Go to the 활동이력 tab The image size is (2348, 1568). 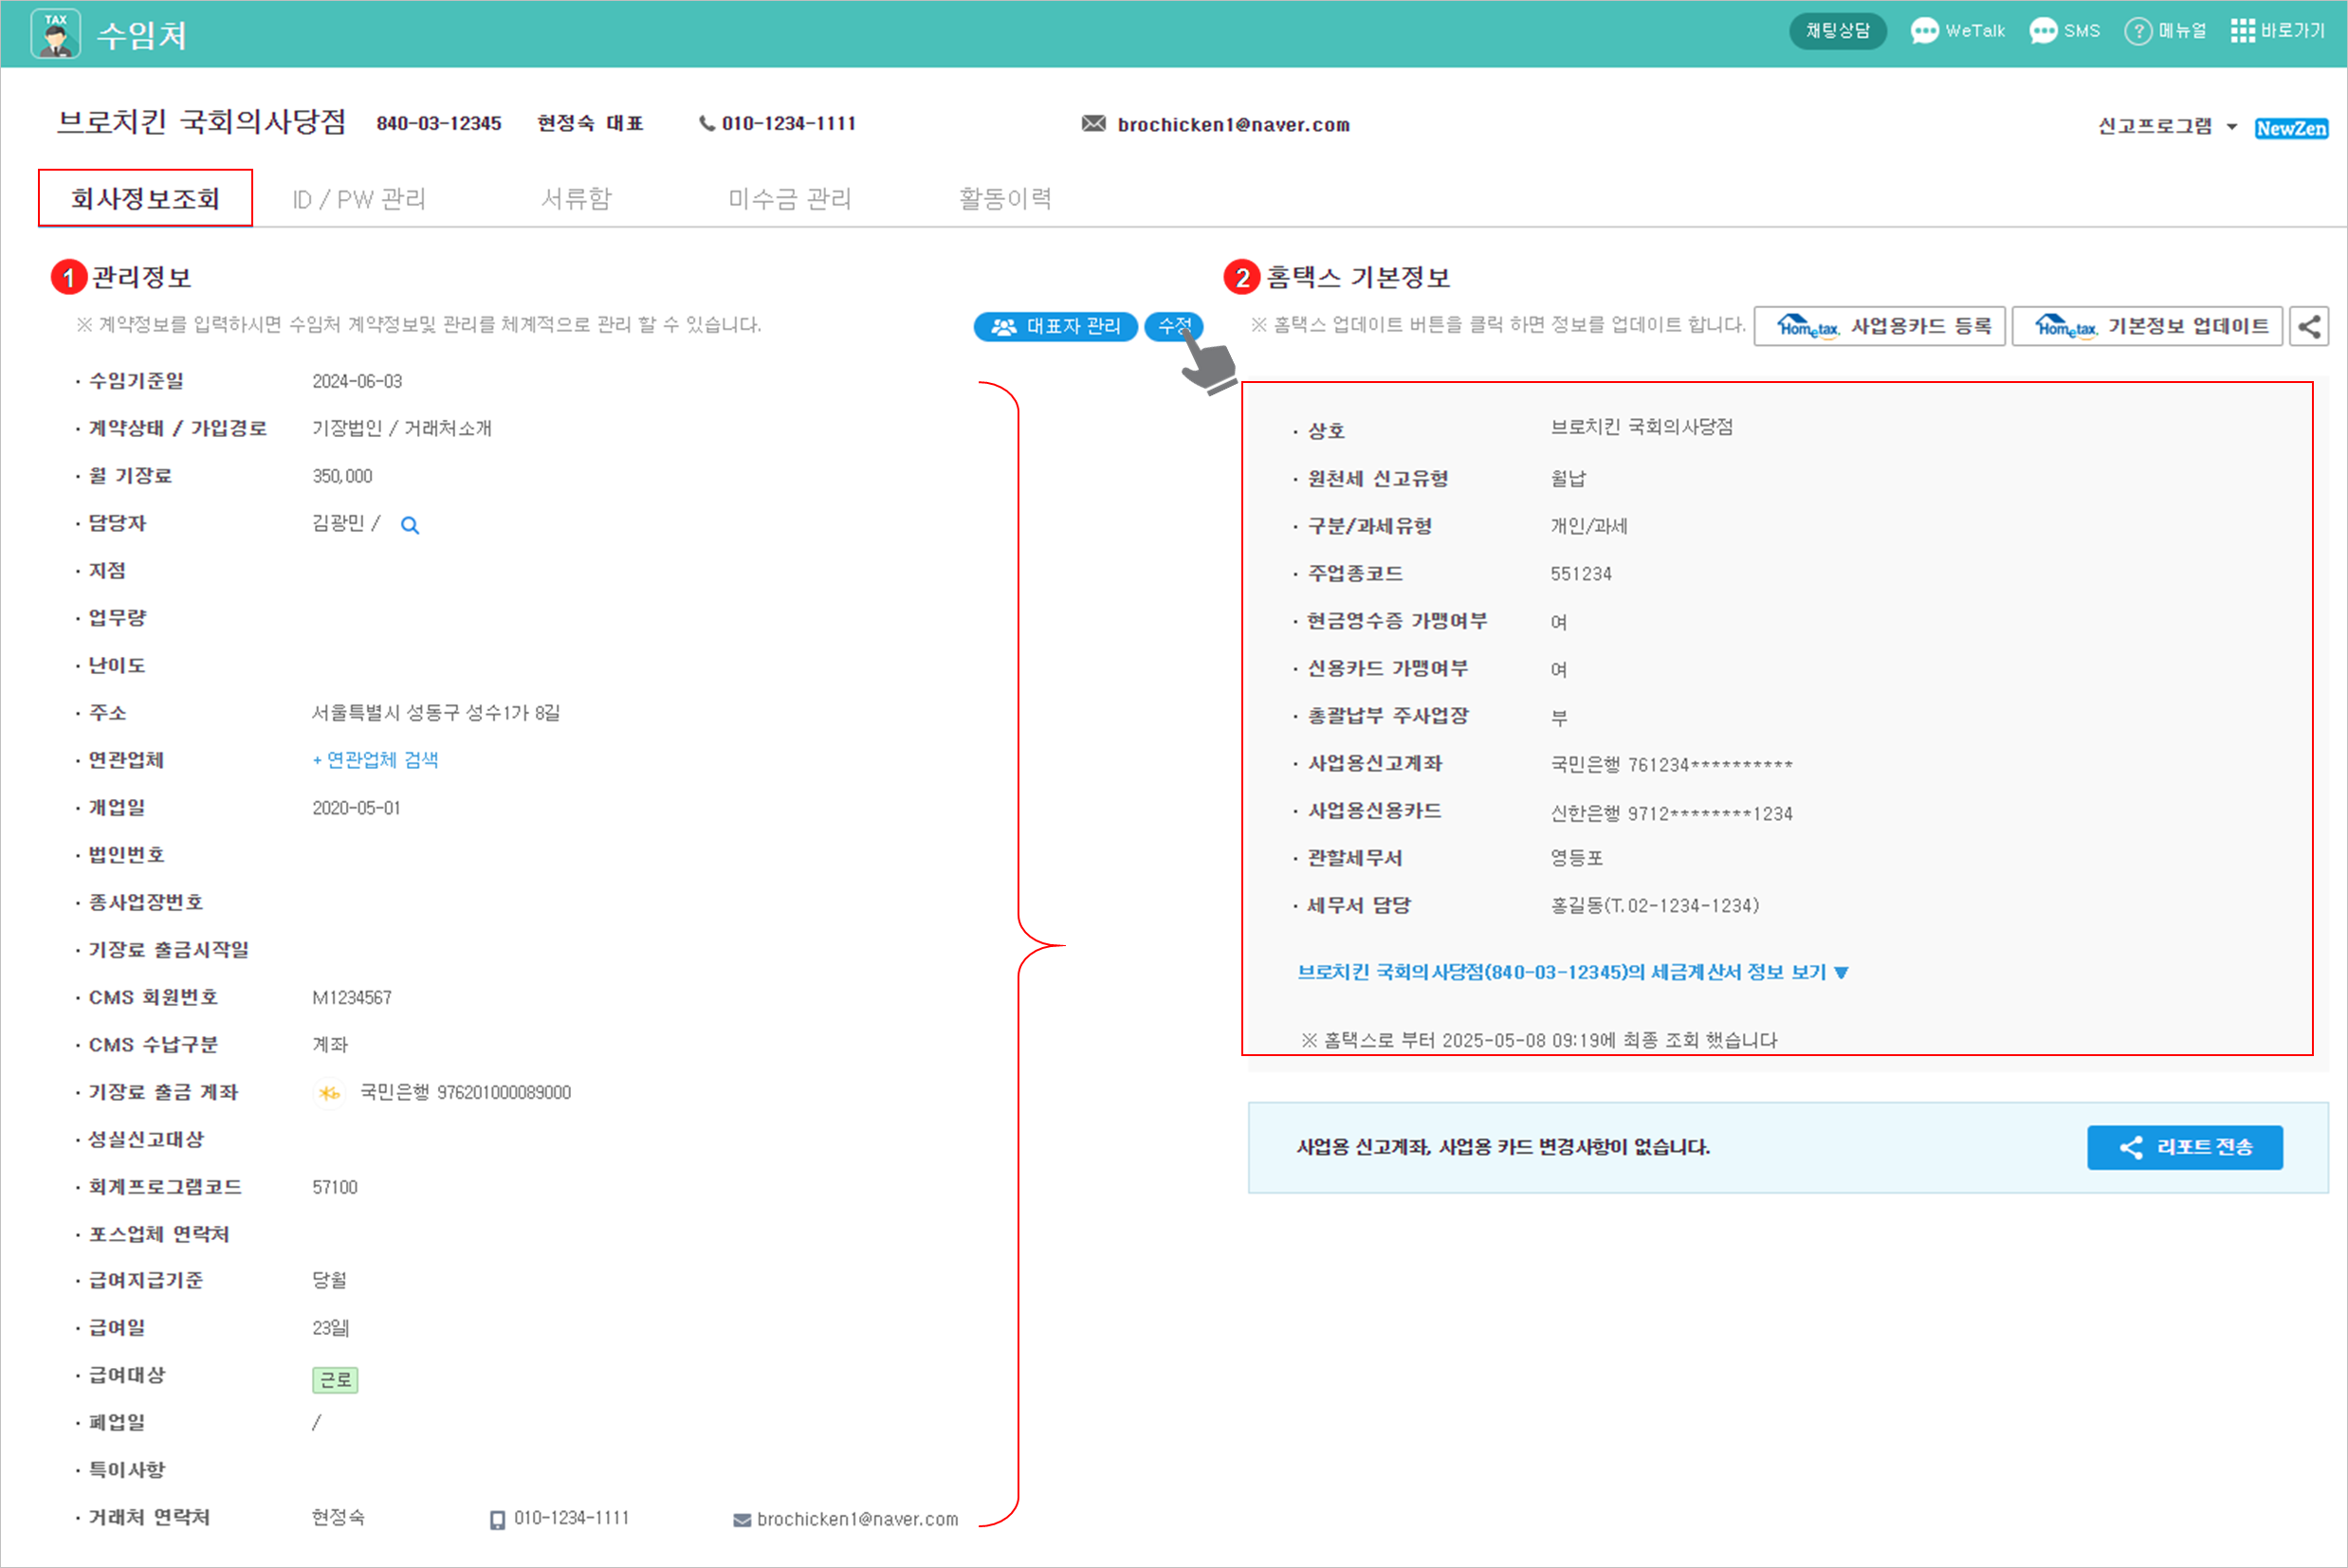[x=1005, y=199]
